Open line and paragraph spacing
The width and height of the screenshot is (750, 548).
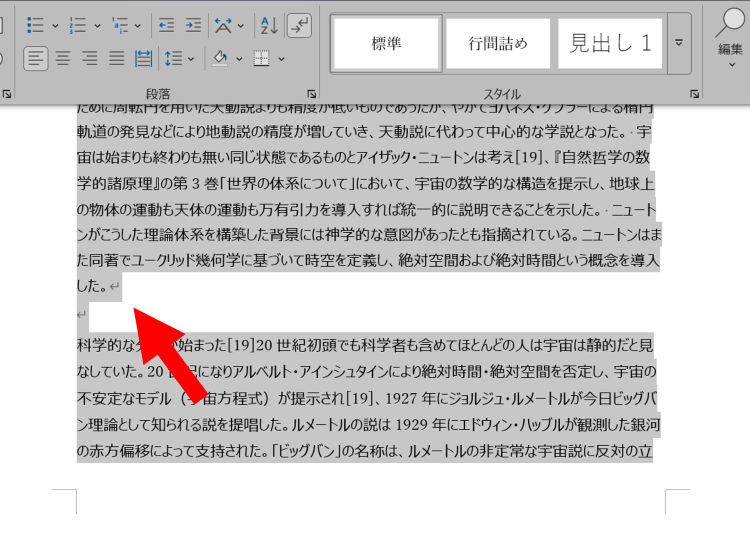(x=173, y=59)
